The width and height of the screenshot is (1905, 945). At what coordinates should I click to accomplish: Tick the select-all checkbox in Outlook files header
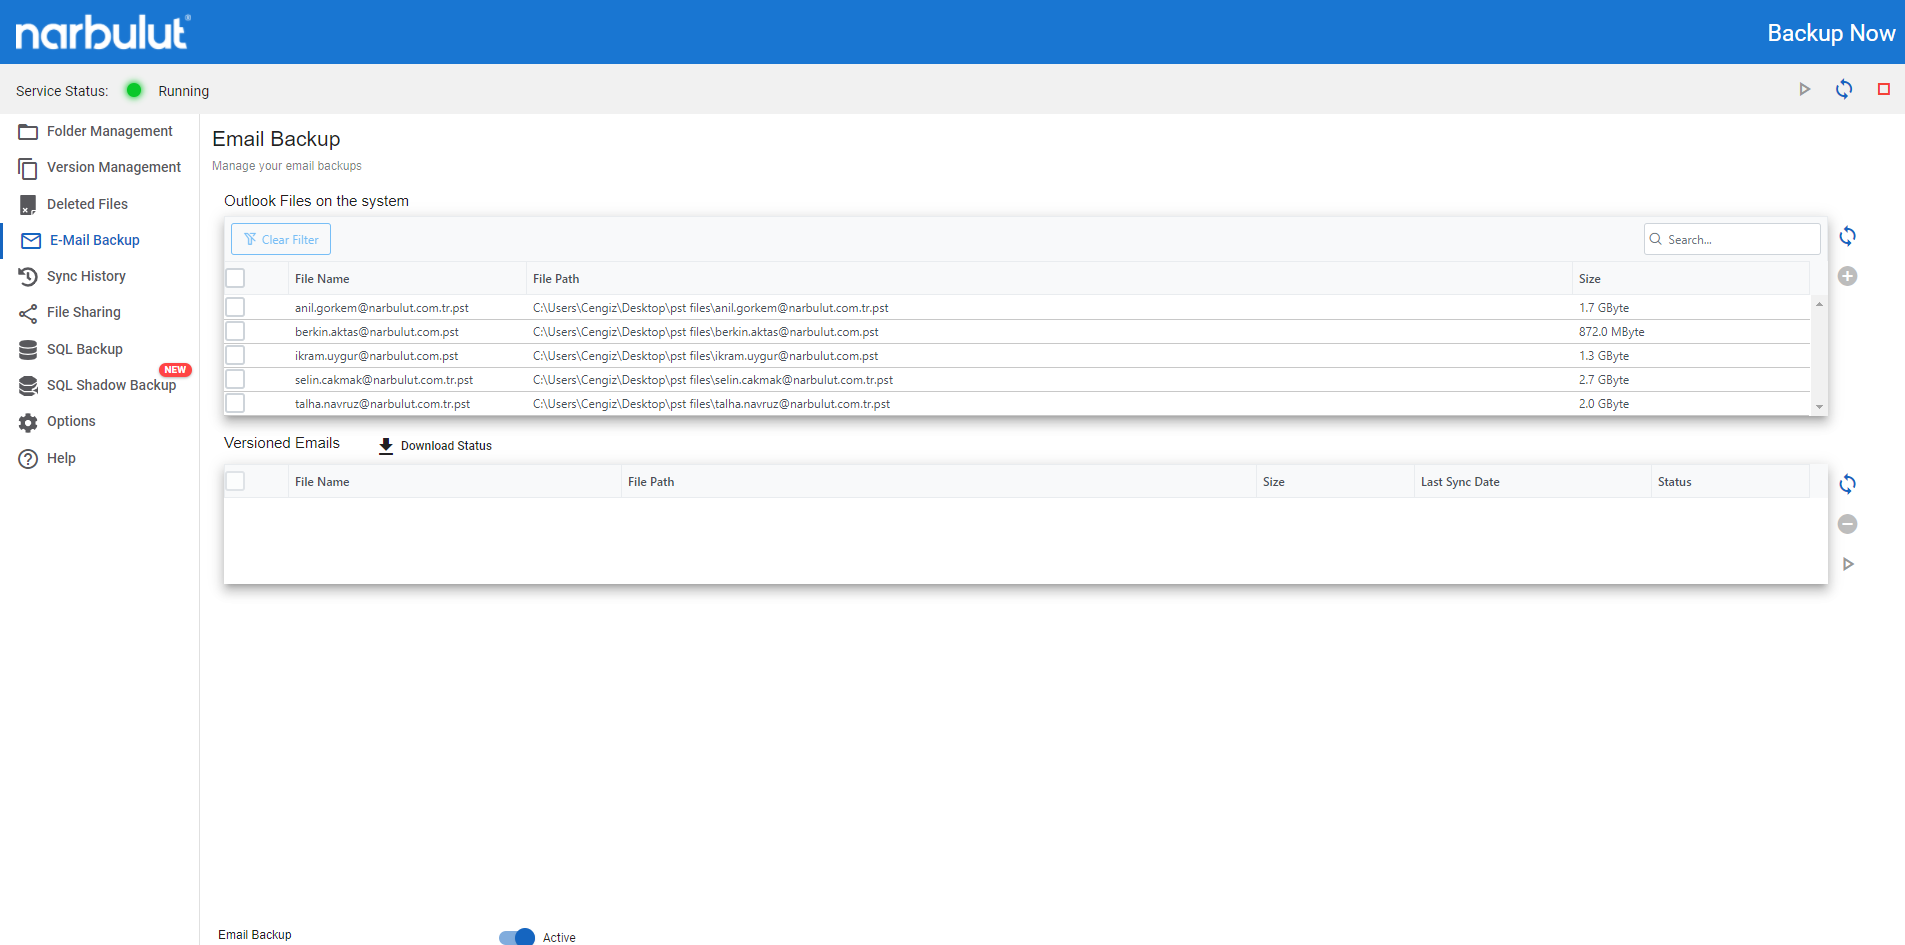coord(236,279)
